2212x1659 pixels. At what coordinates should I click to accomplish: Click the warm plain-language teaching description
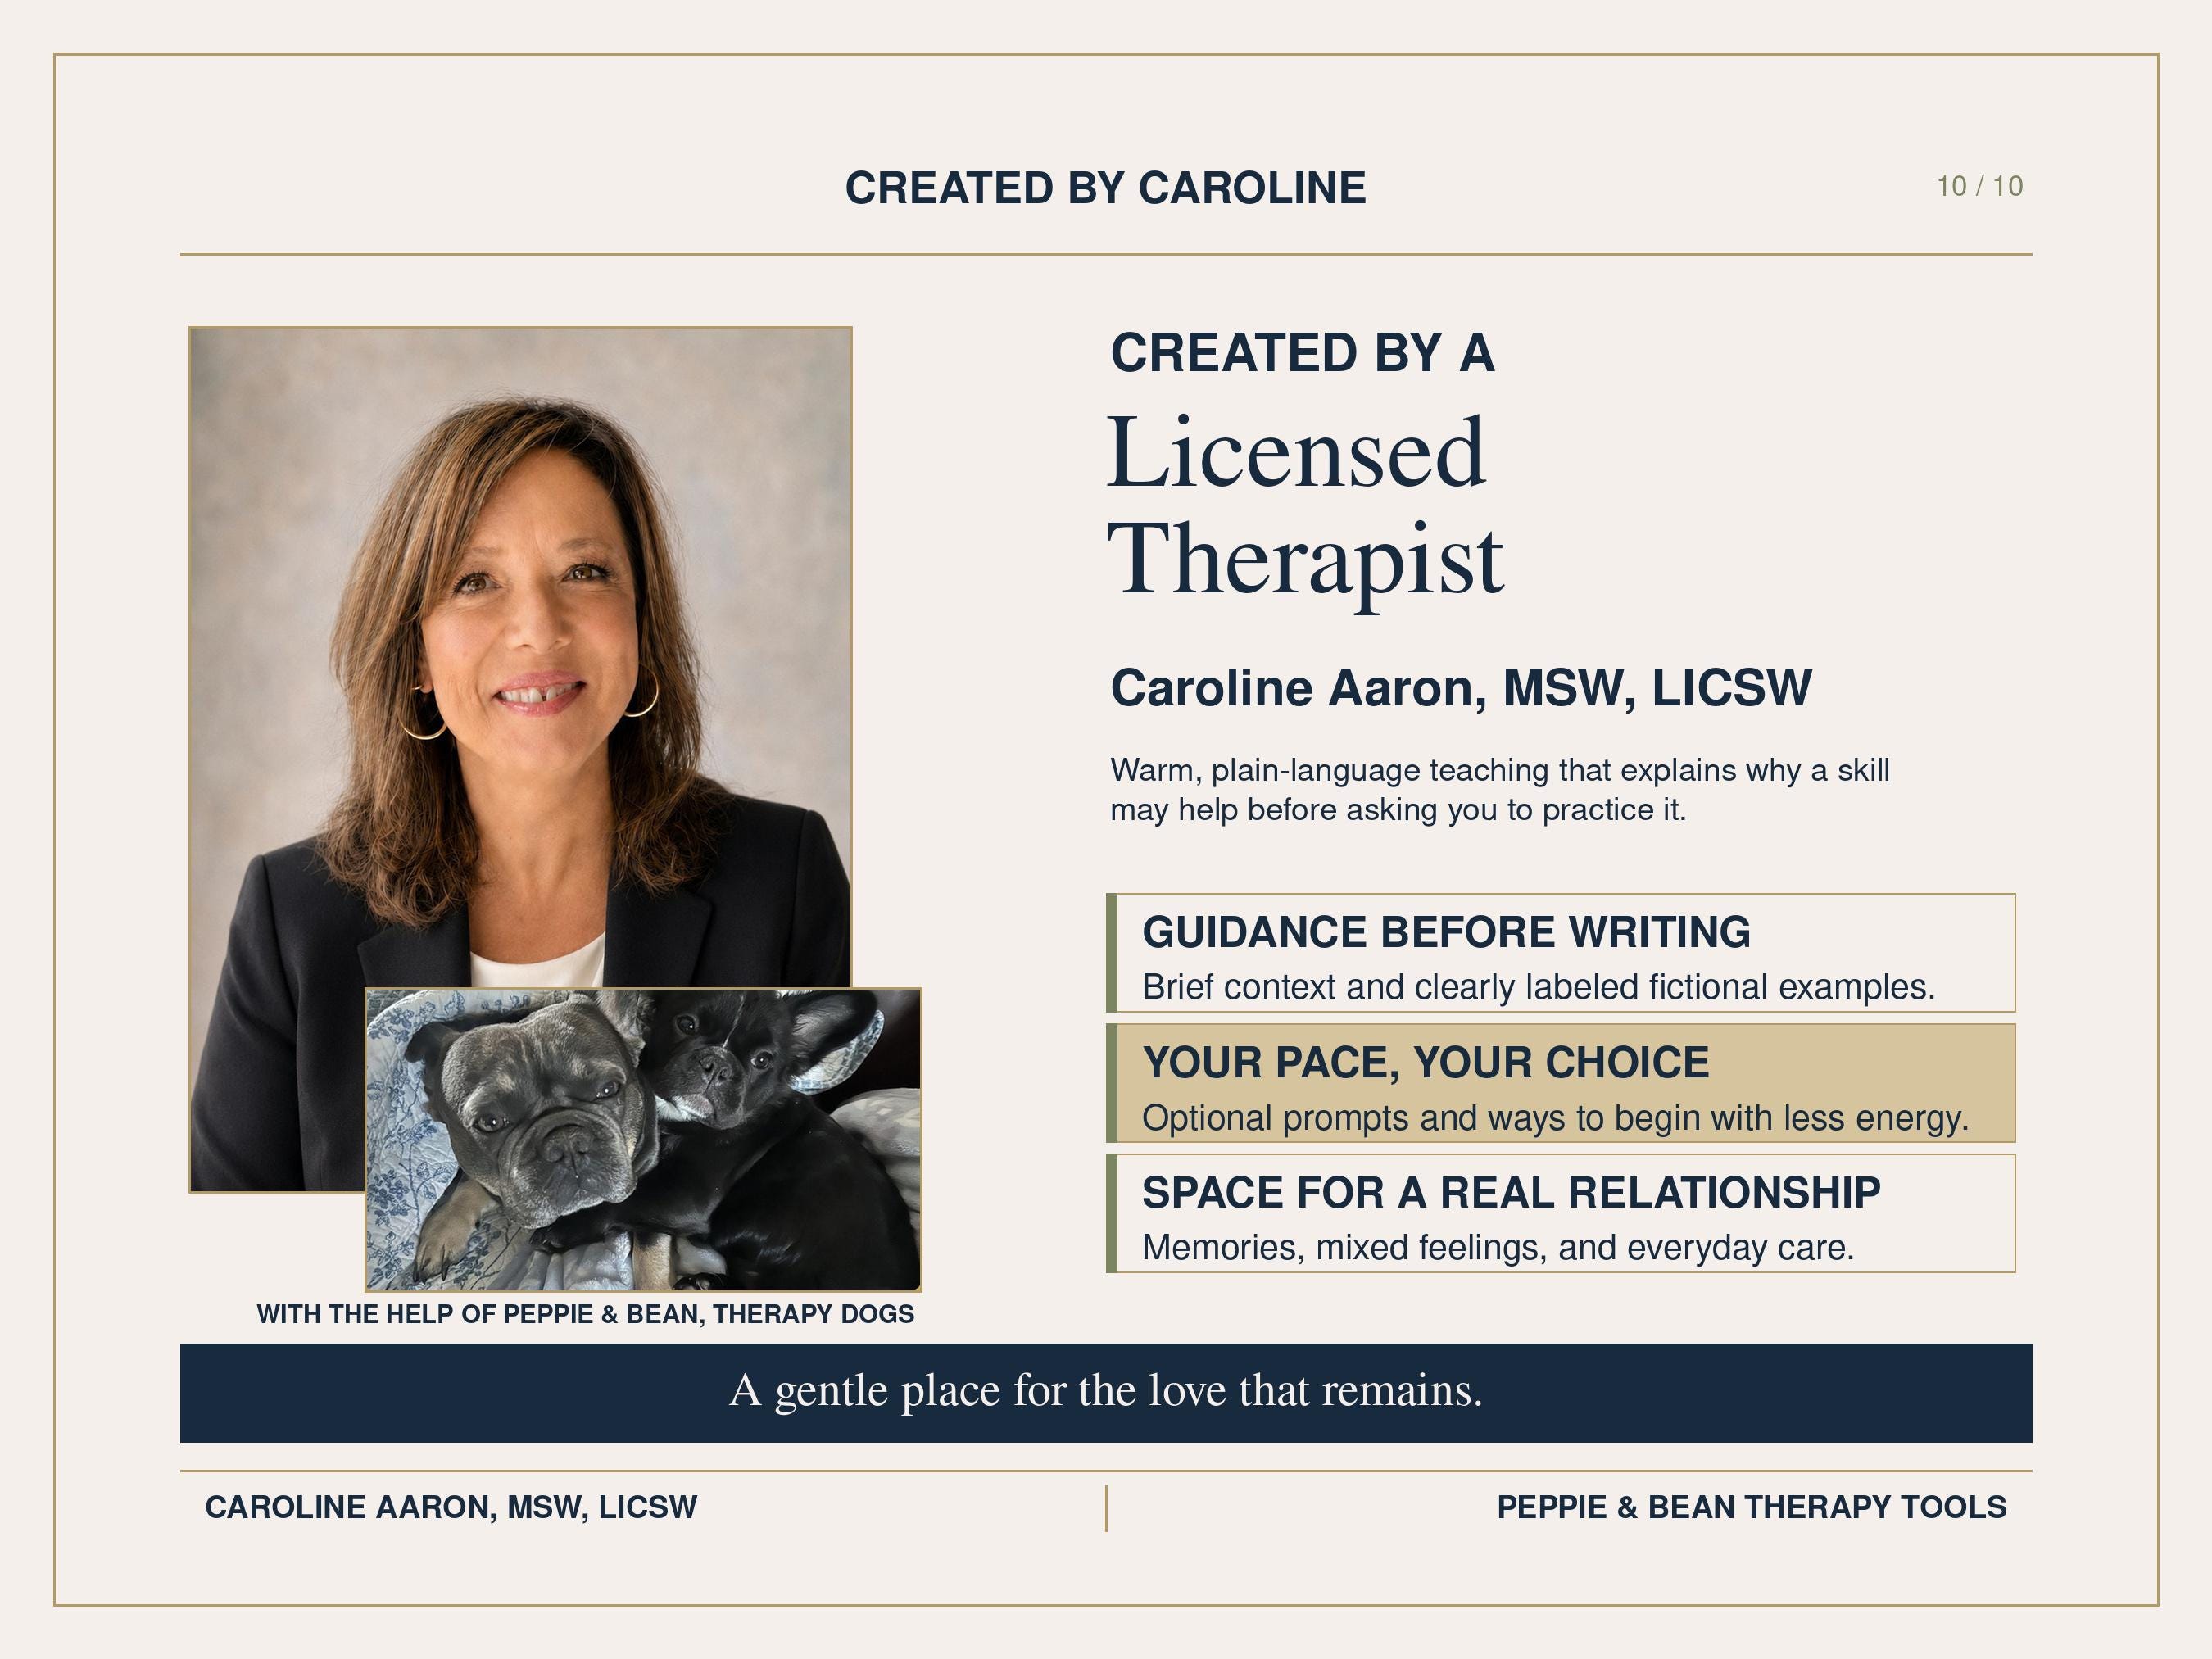coord(1500,790)
